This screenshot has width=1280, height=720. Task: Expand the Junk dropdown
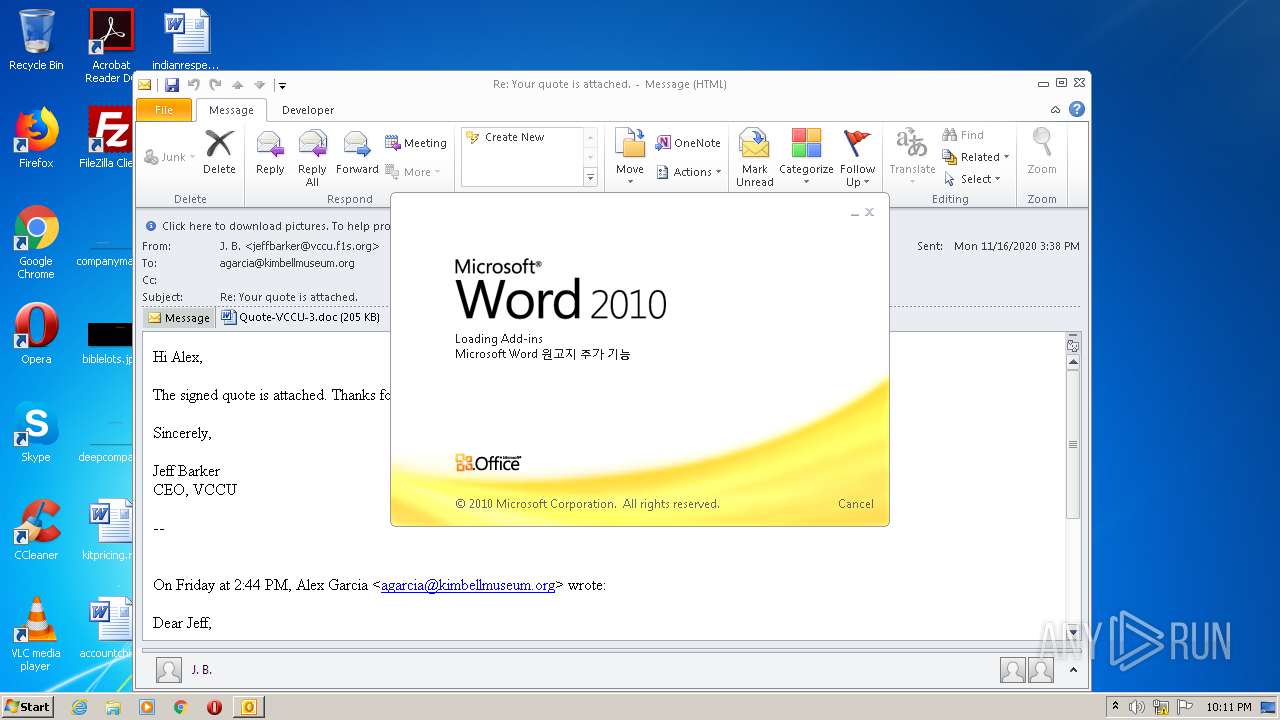coord(192,157)
